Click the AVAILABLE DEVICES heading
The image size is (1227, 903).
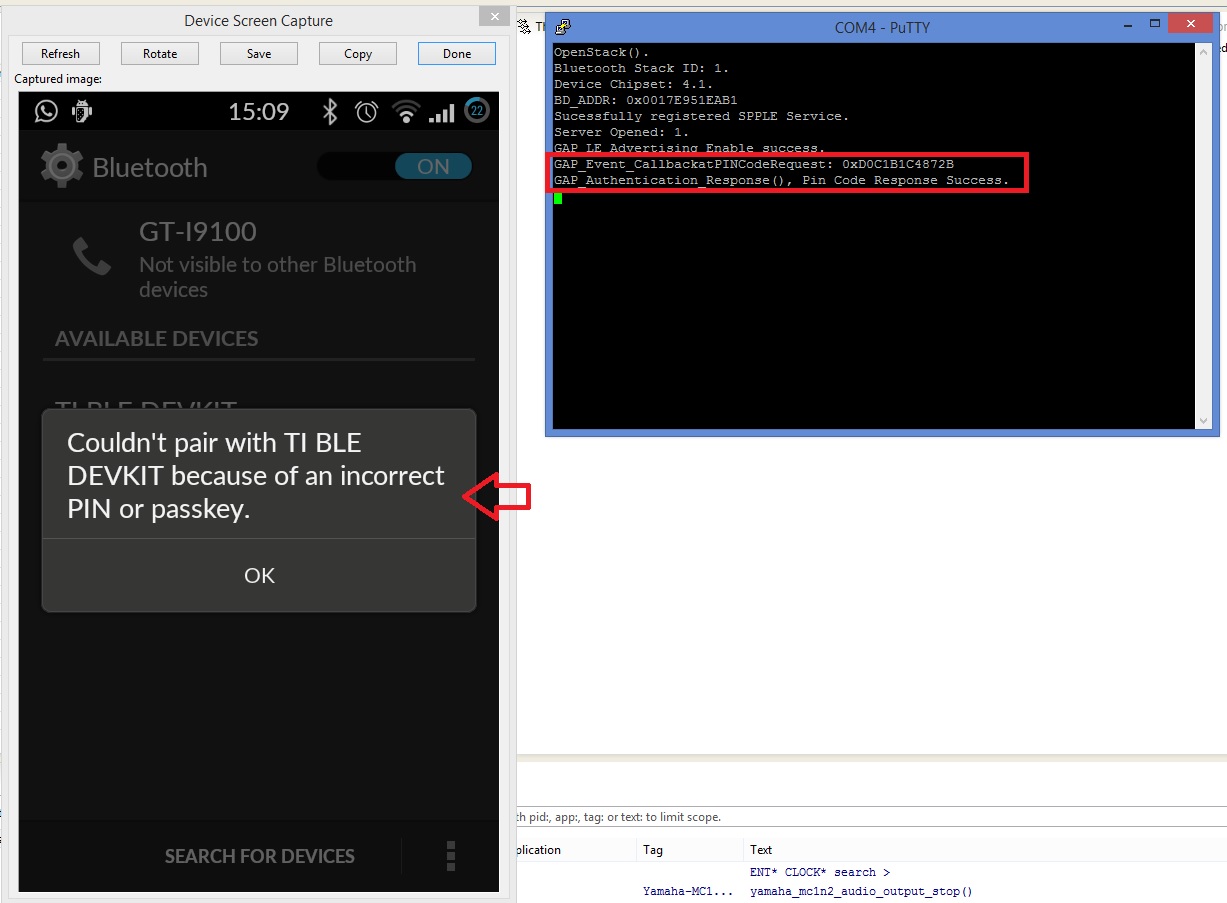click(157, 338)
